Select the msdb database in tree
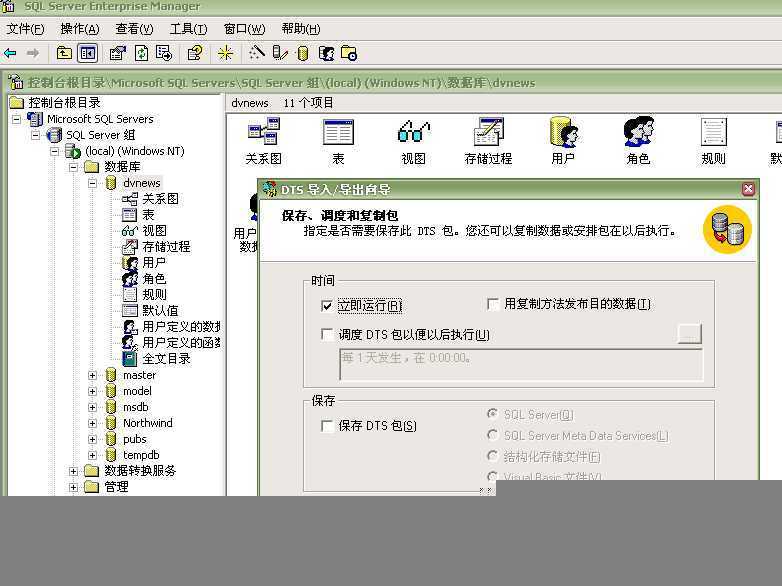782x586 pixels. point(136,407)
